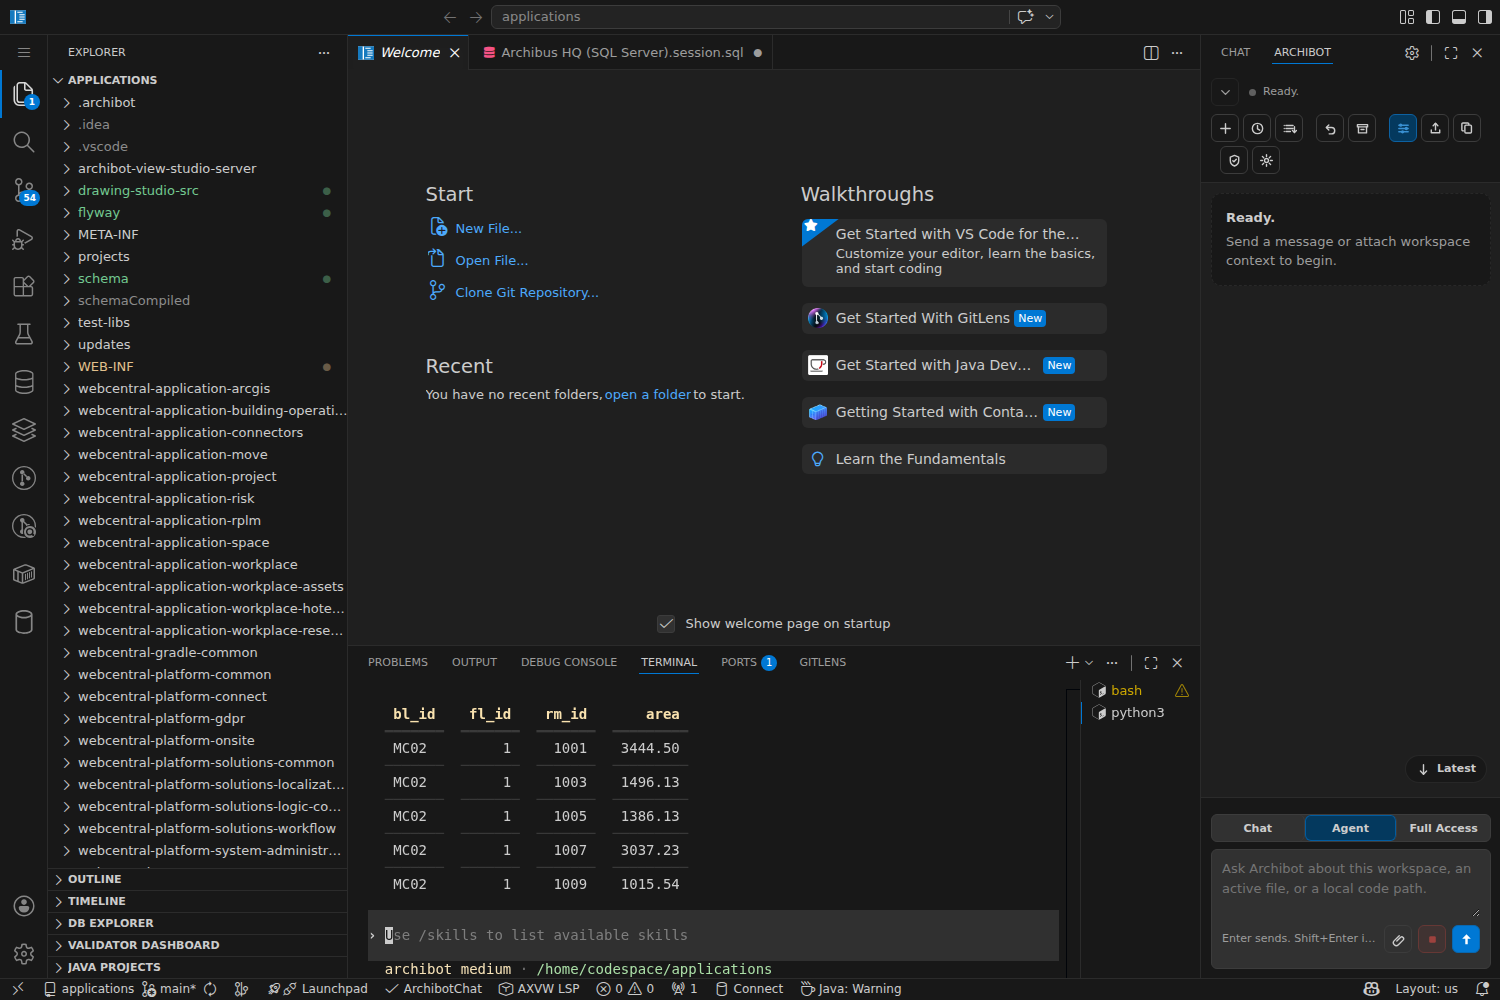
Task: Select the Full Access mode in Archibot
Action: tap(1443, 828)
